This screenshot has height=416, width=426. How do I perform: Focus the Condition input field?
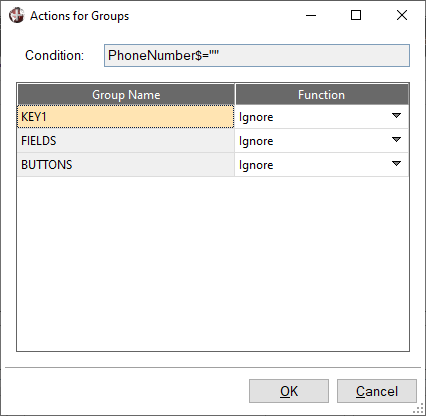point(257,55)
